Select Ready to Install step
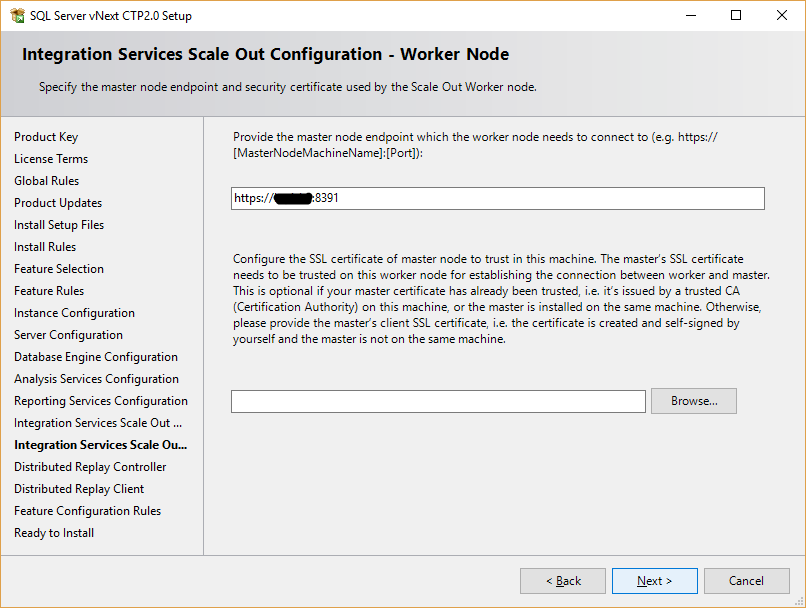806x608 pixels. tap(54, 533)
